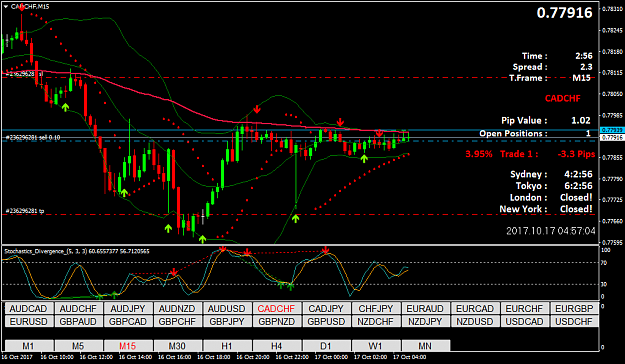Open USDCAD chart
The height and width of the screenshot is (364, 625).
[524, 321]
